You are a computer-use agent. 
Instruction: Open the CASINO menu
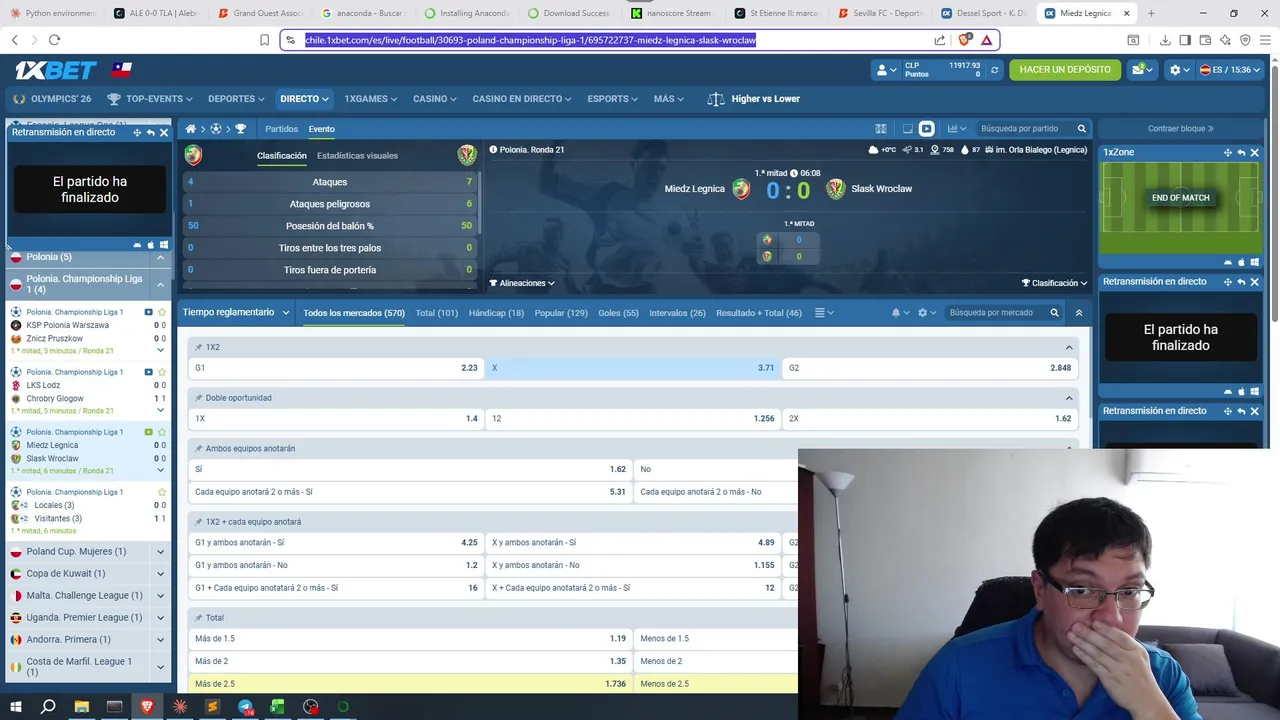point(434,99)
